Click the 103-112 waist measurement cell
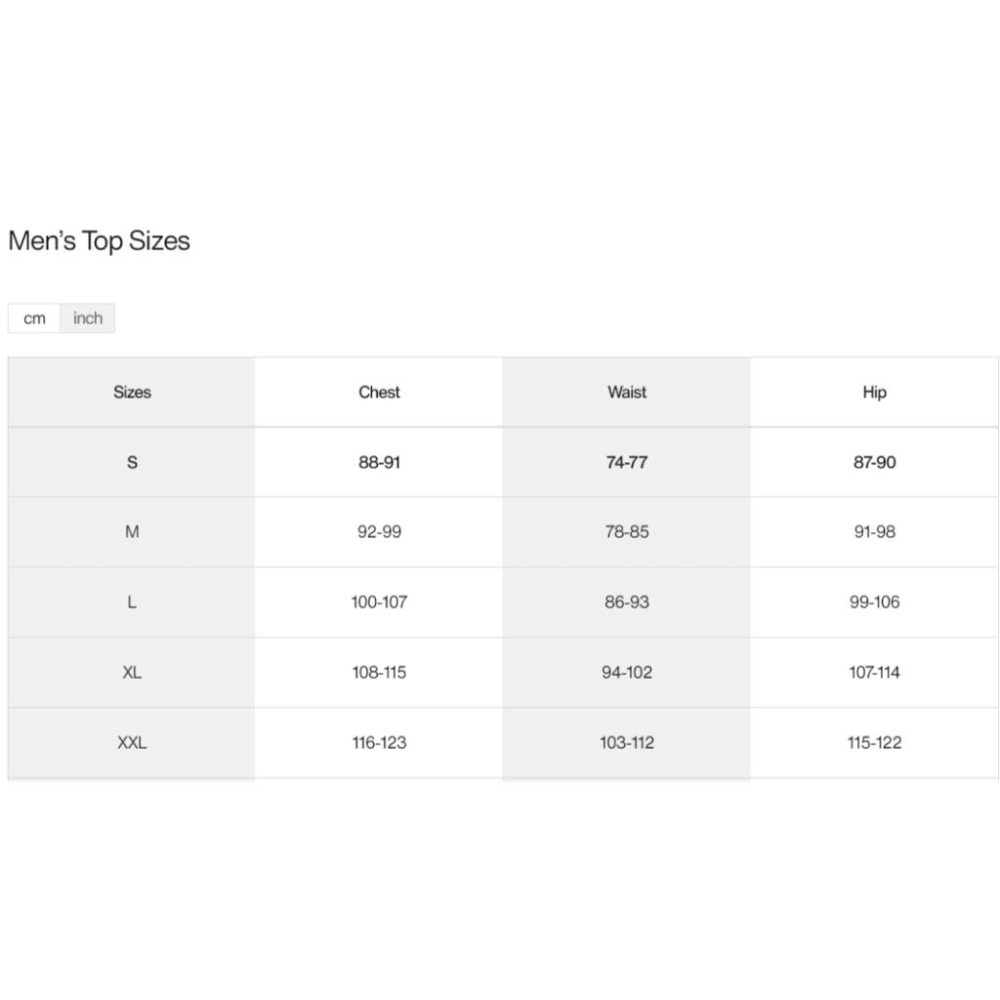Image resolution: width=1000 pixels, height=1000 pixels. (x=627, y=743)
